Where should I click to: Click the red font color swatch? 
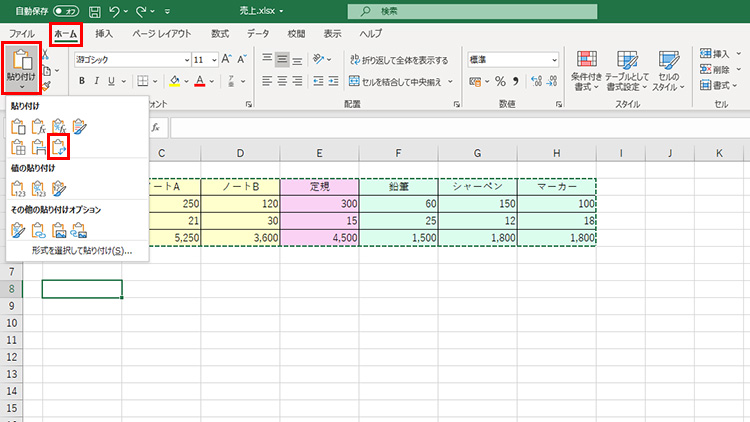click(199, 81)
